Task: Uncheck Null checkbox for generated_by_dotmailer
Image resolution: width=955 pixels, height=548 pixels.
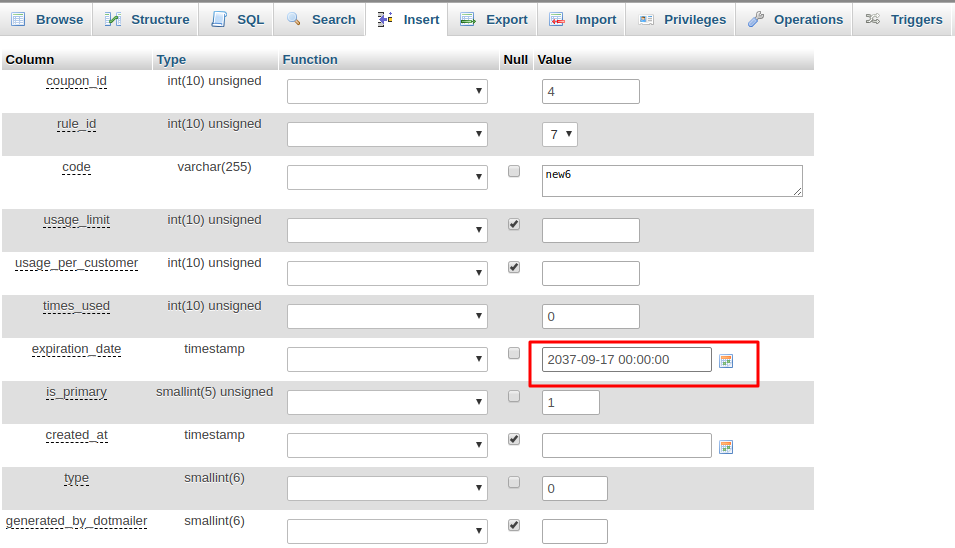Action: 514,525
